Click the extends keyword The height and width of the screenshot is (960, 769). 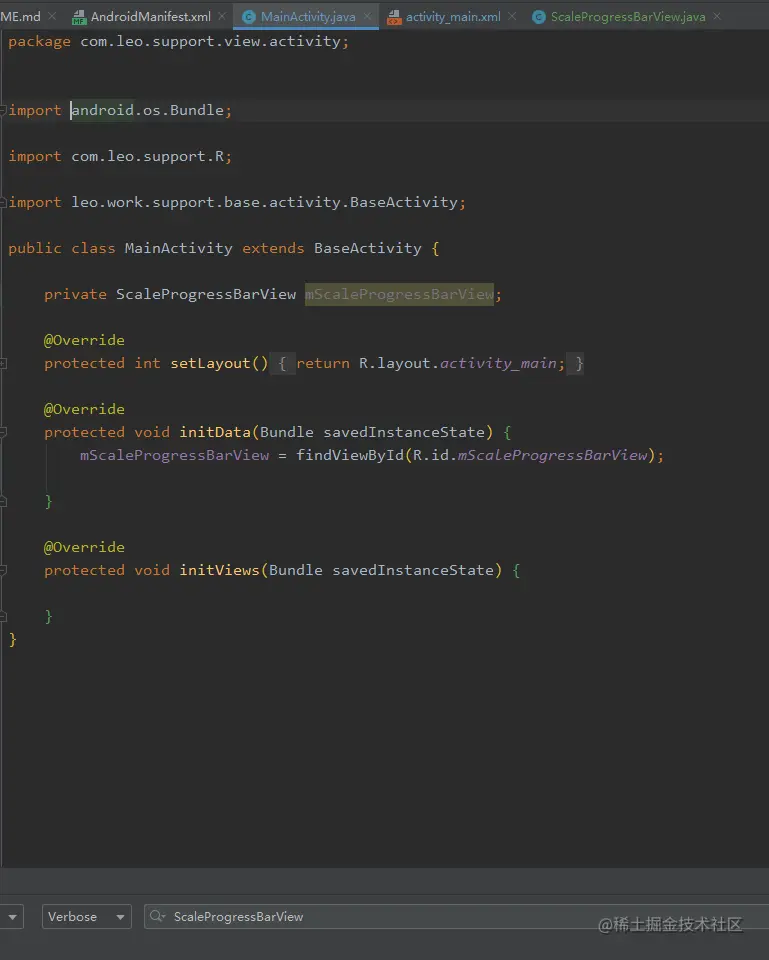pyautogui.click(x=273, y=249)
